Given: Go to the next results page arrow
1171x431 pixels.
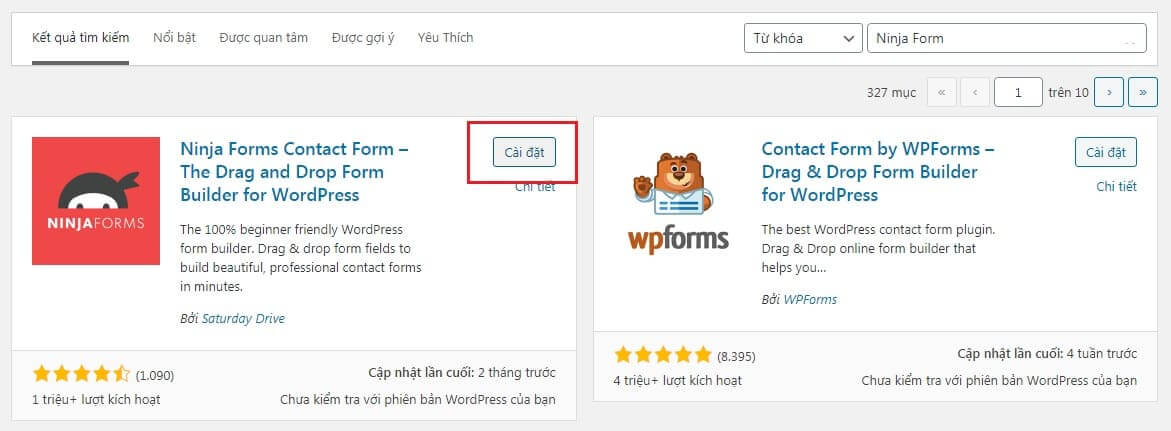Looking at the screenshot, I should 1109,93.
